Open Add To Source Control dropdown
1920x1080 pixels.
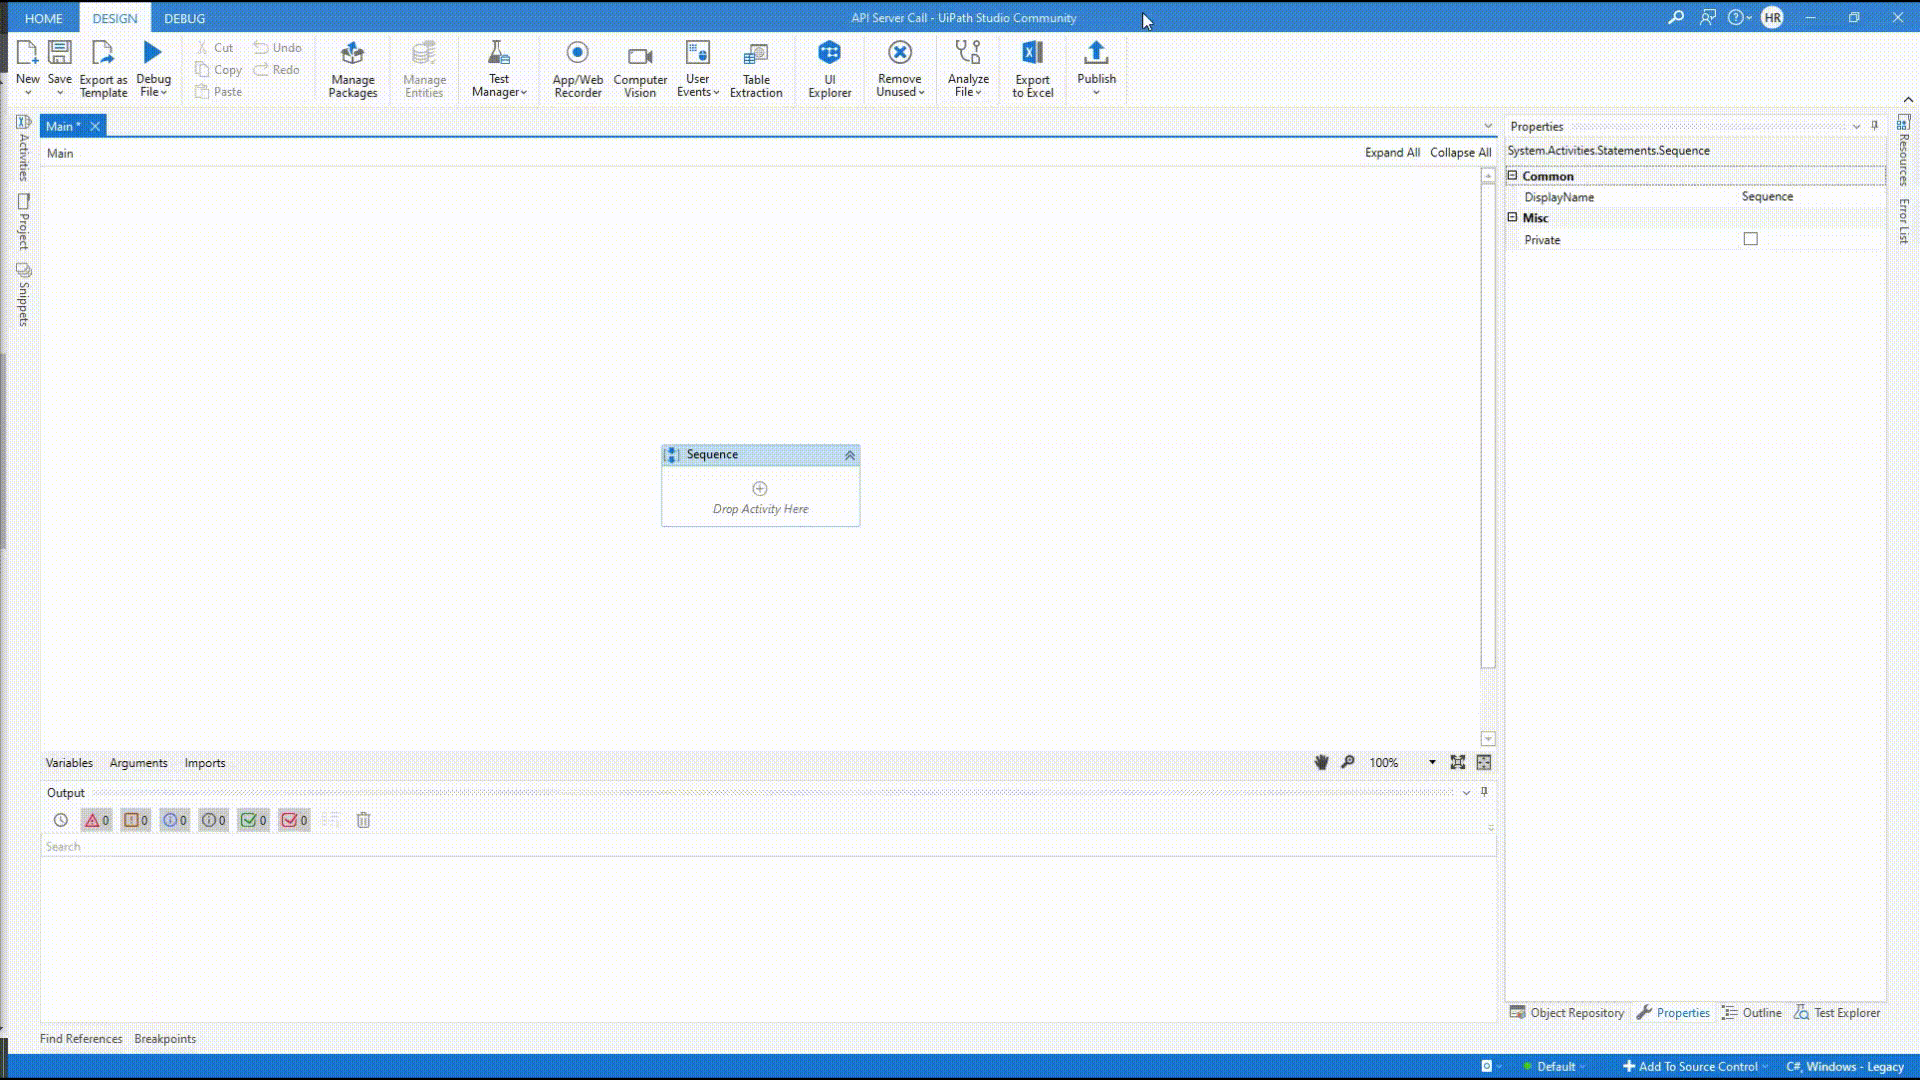click(x=1697, y=1066)
